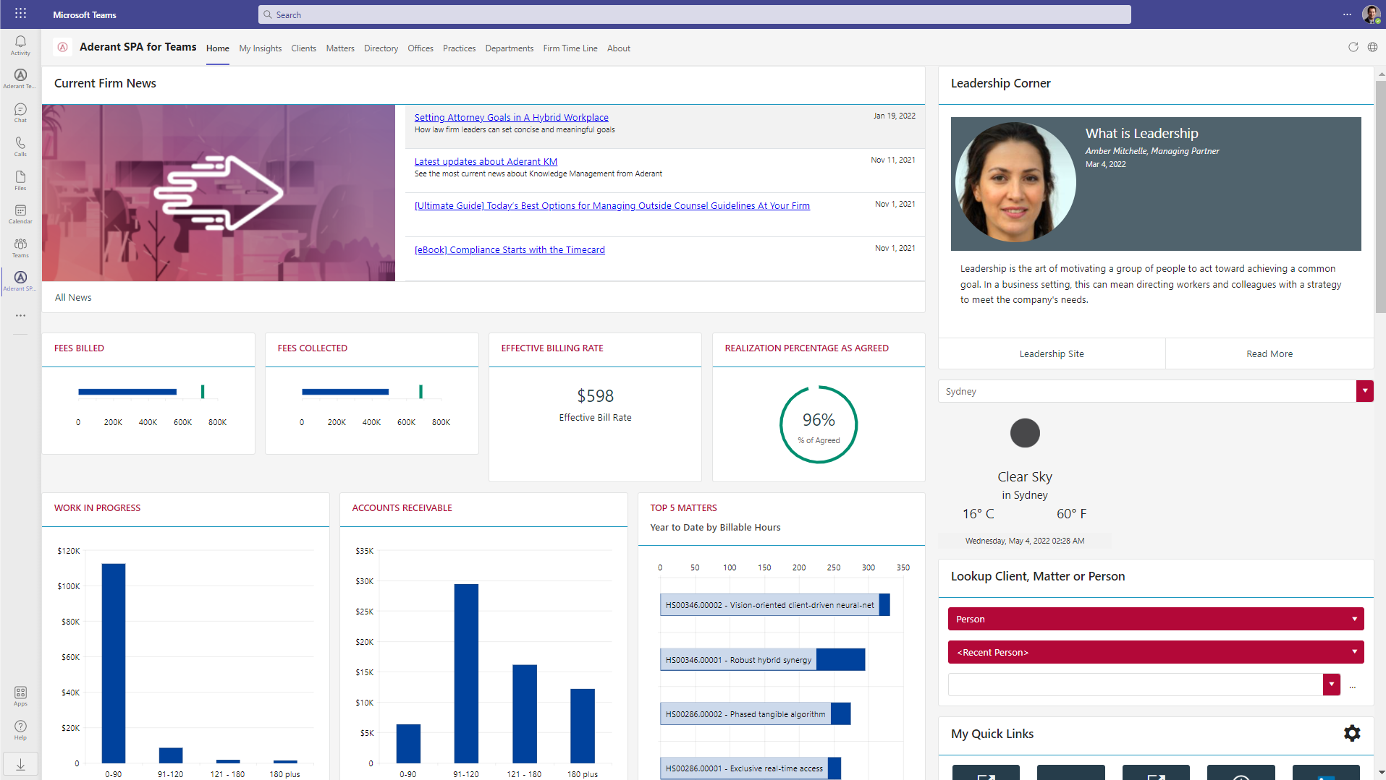This screenshot has height=780, width=1386.
Task: Click the Teams search bar
Action: 693,14
